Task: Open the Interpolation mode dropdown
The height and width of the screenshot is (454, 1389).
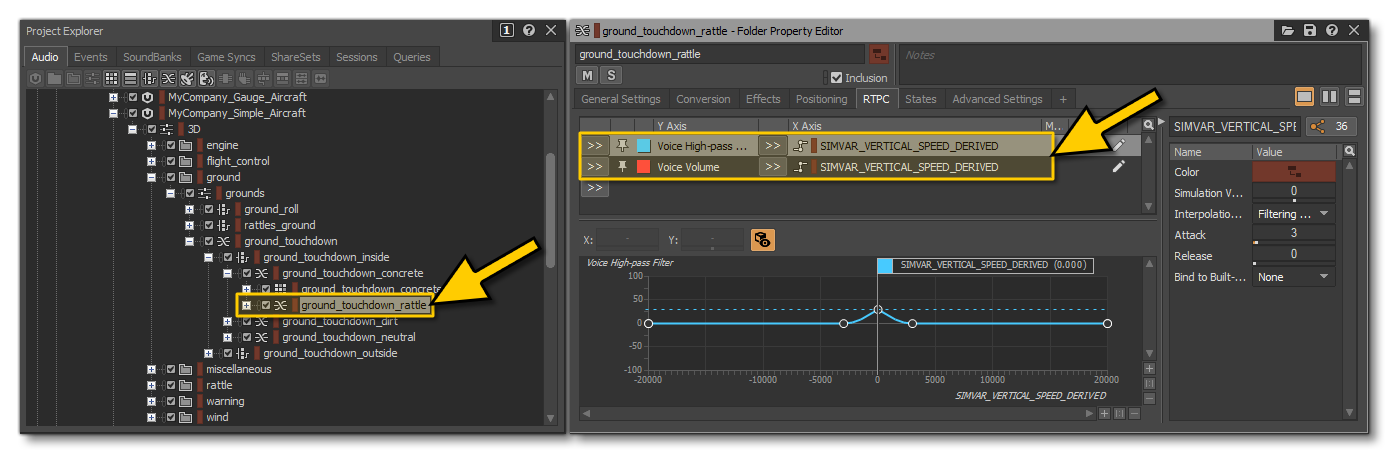Action: [x=1294, y=214]
